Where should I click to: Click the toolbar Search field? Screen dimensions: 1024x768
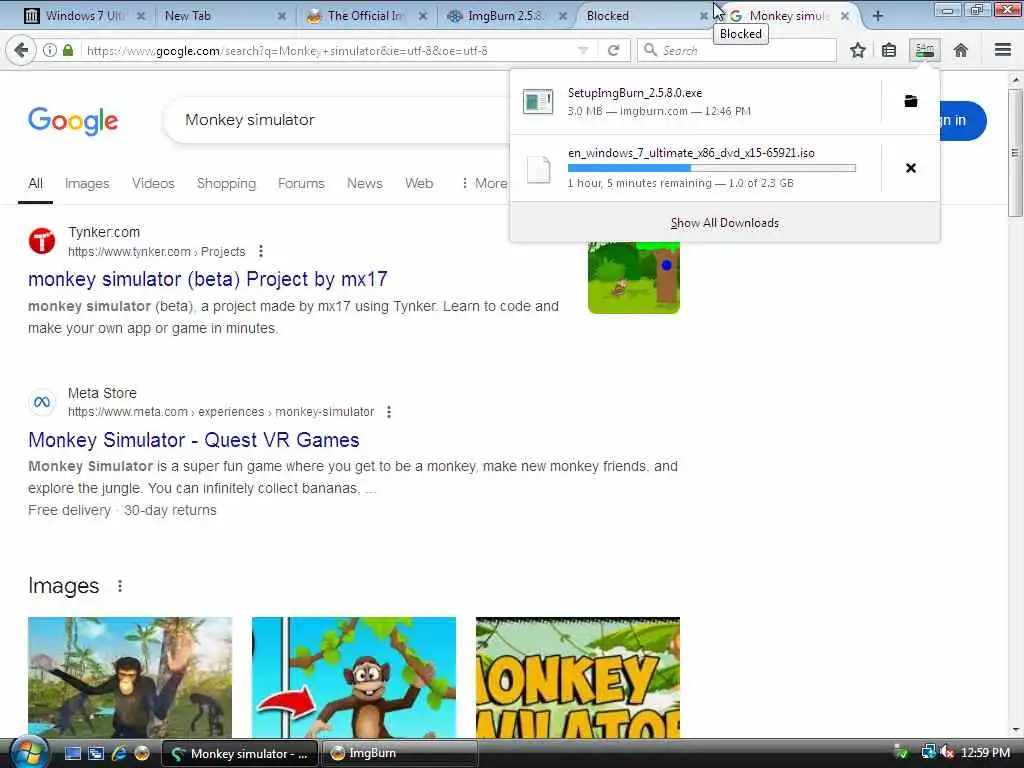coord(737,50)
